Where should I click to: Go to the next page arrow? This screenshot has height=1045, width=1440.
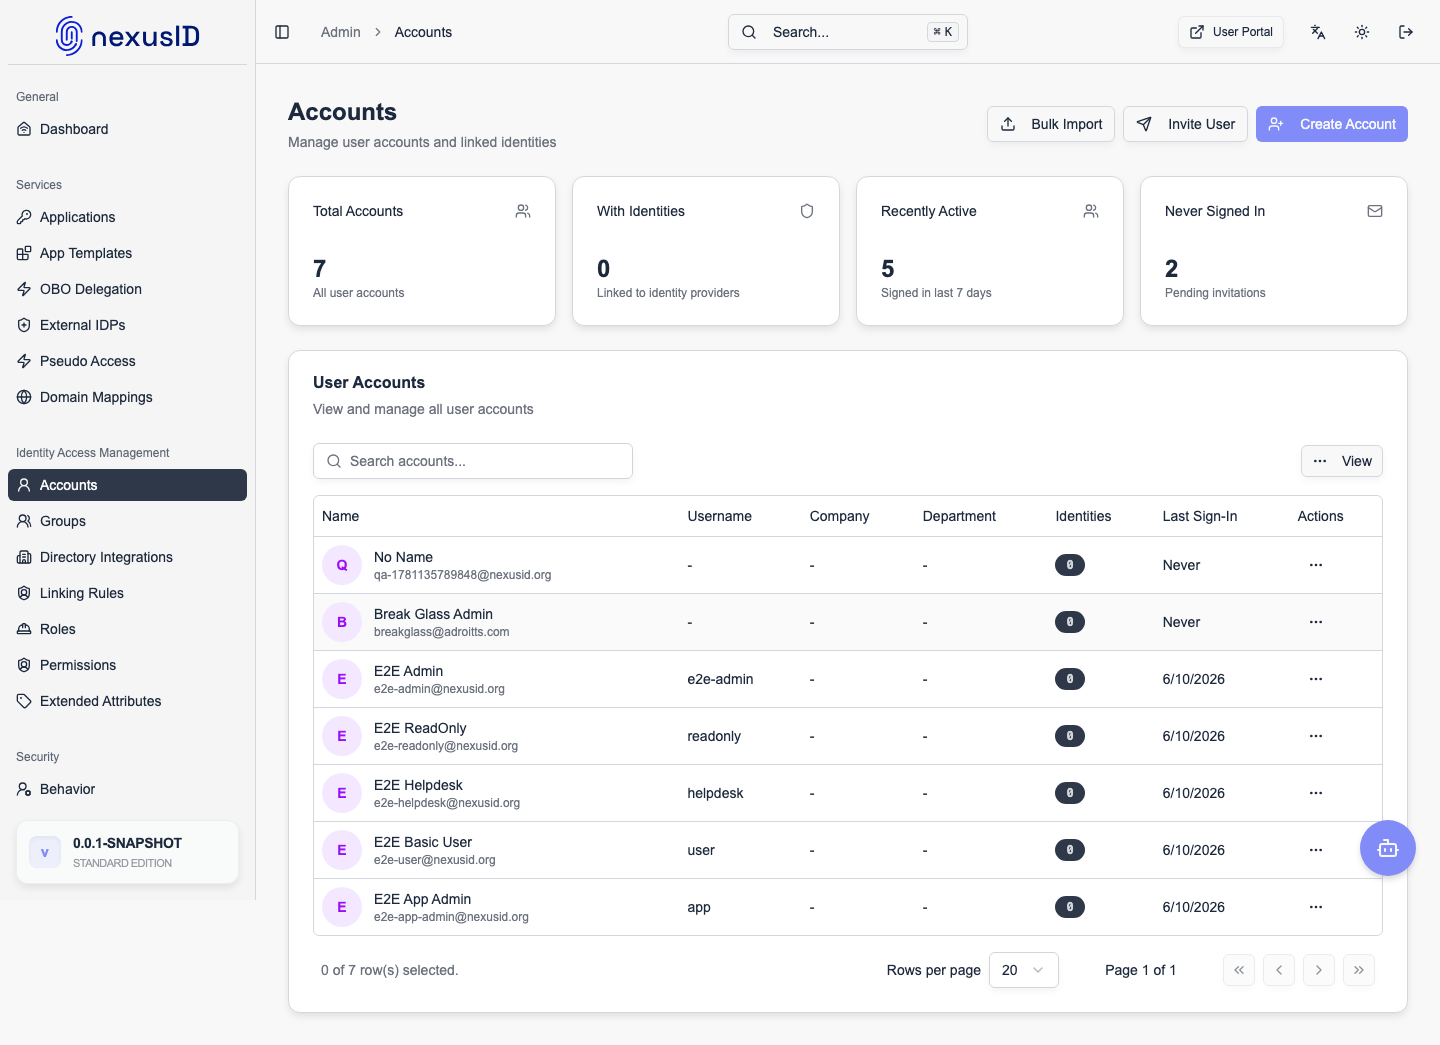tap(1319, 970)
